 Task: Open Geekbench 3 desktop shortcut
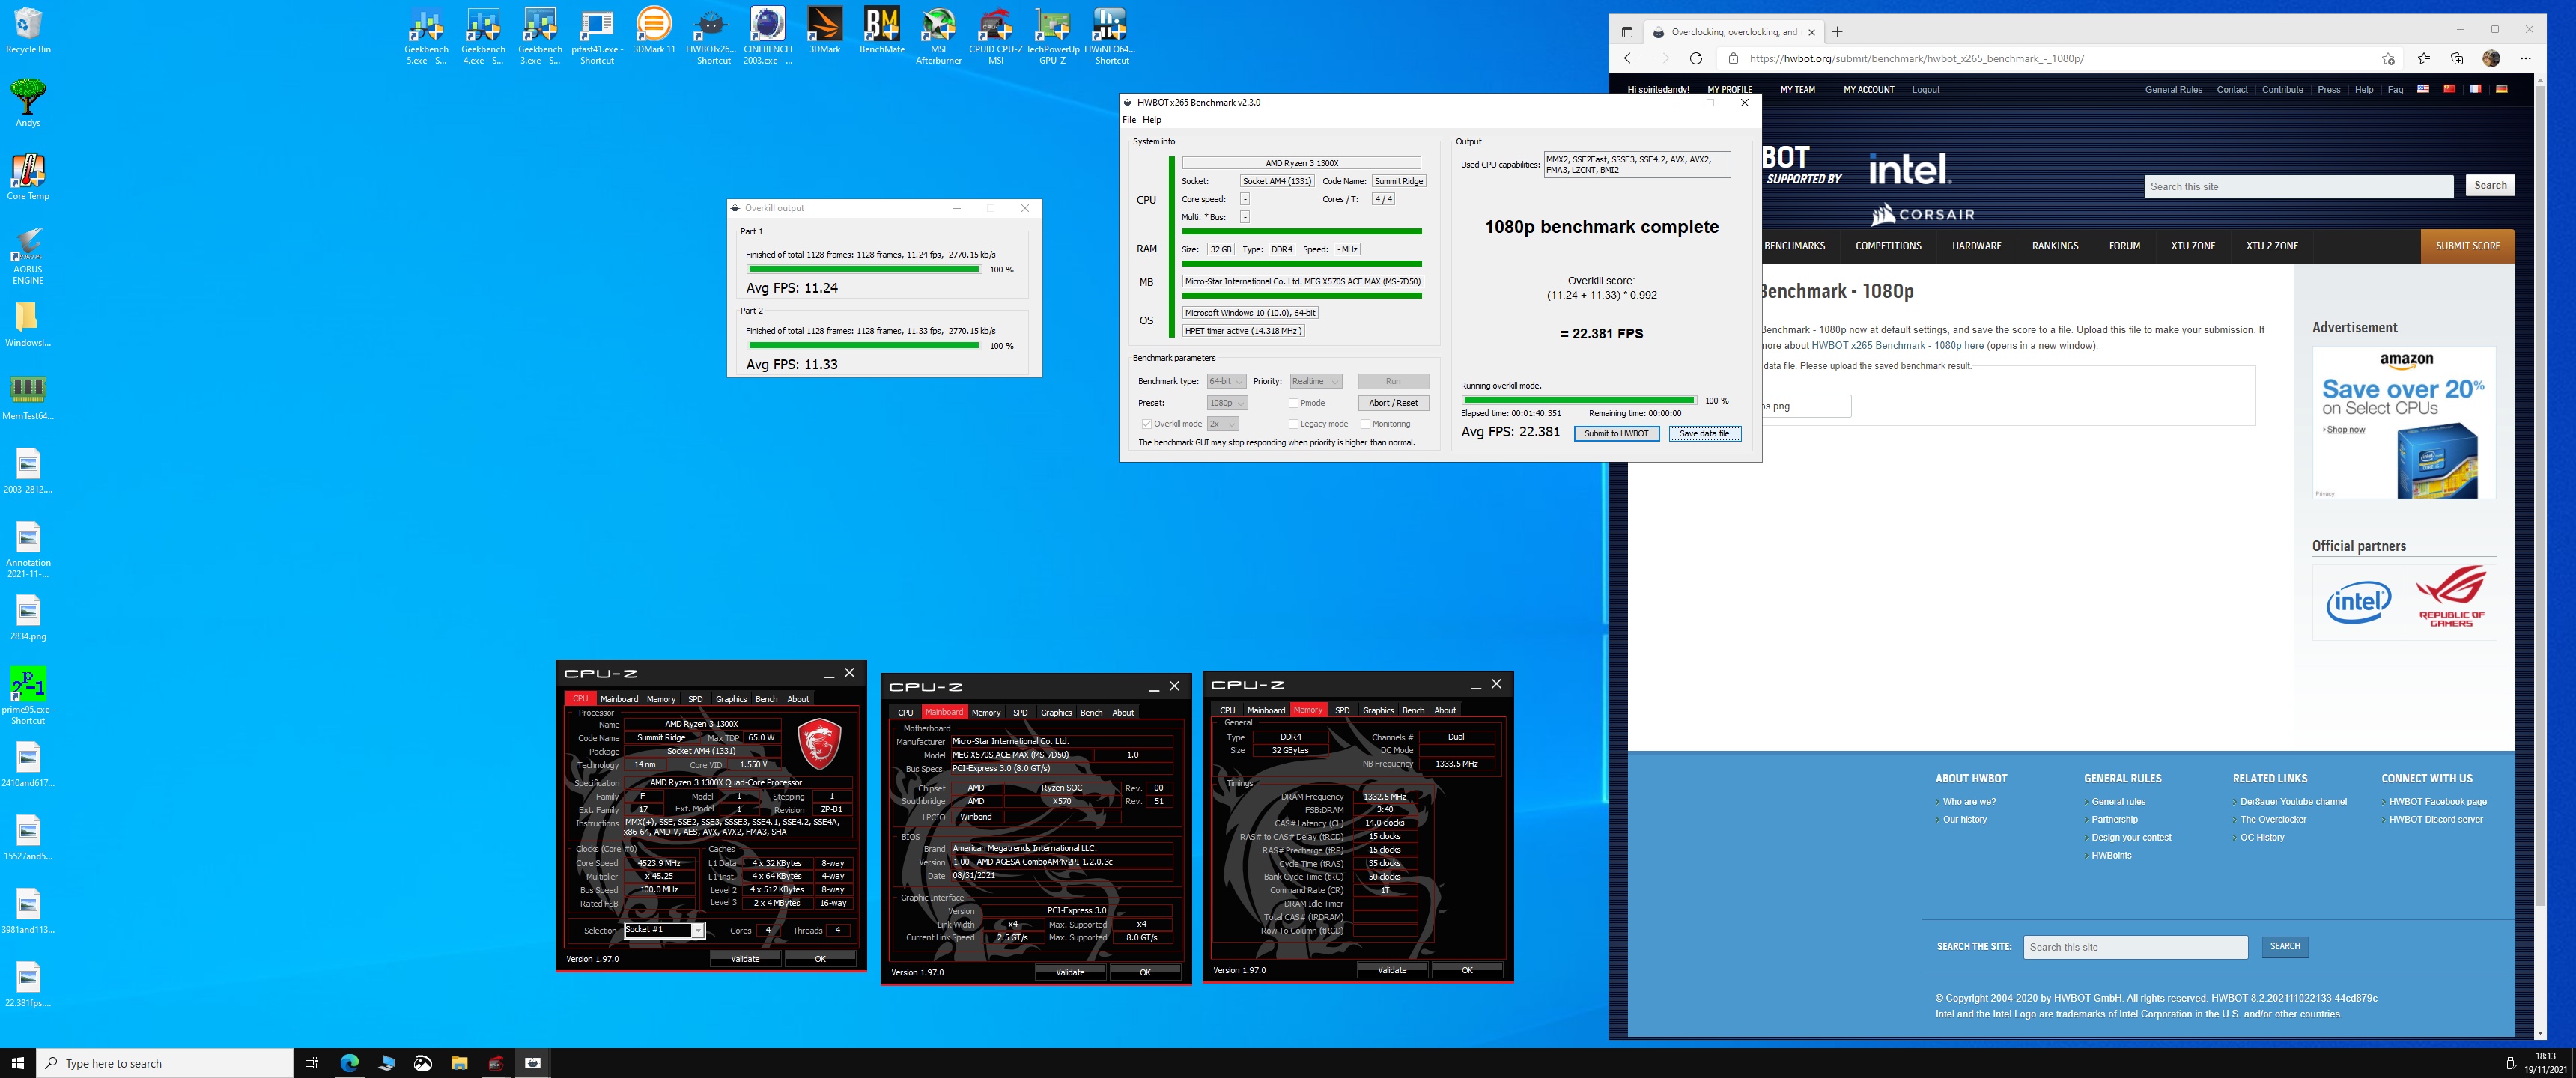coord(540,36)
